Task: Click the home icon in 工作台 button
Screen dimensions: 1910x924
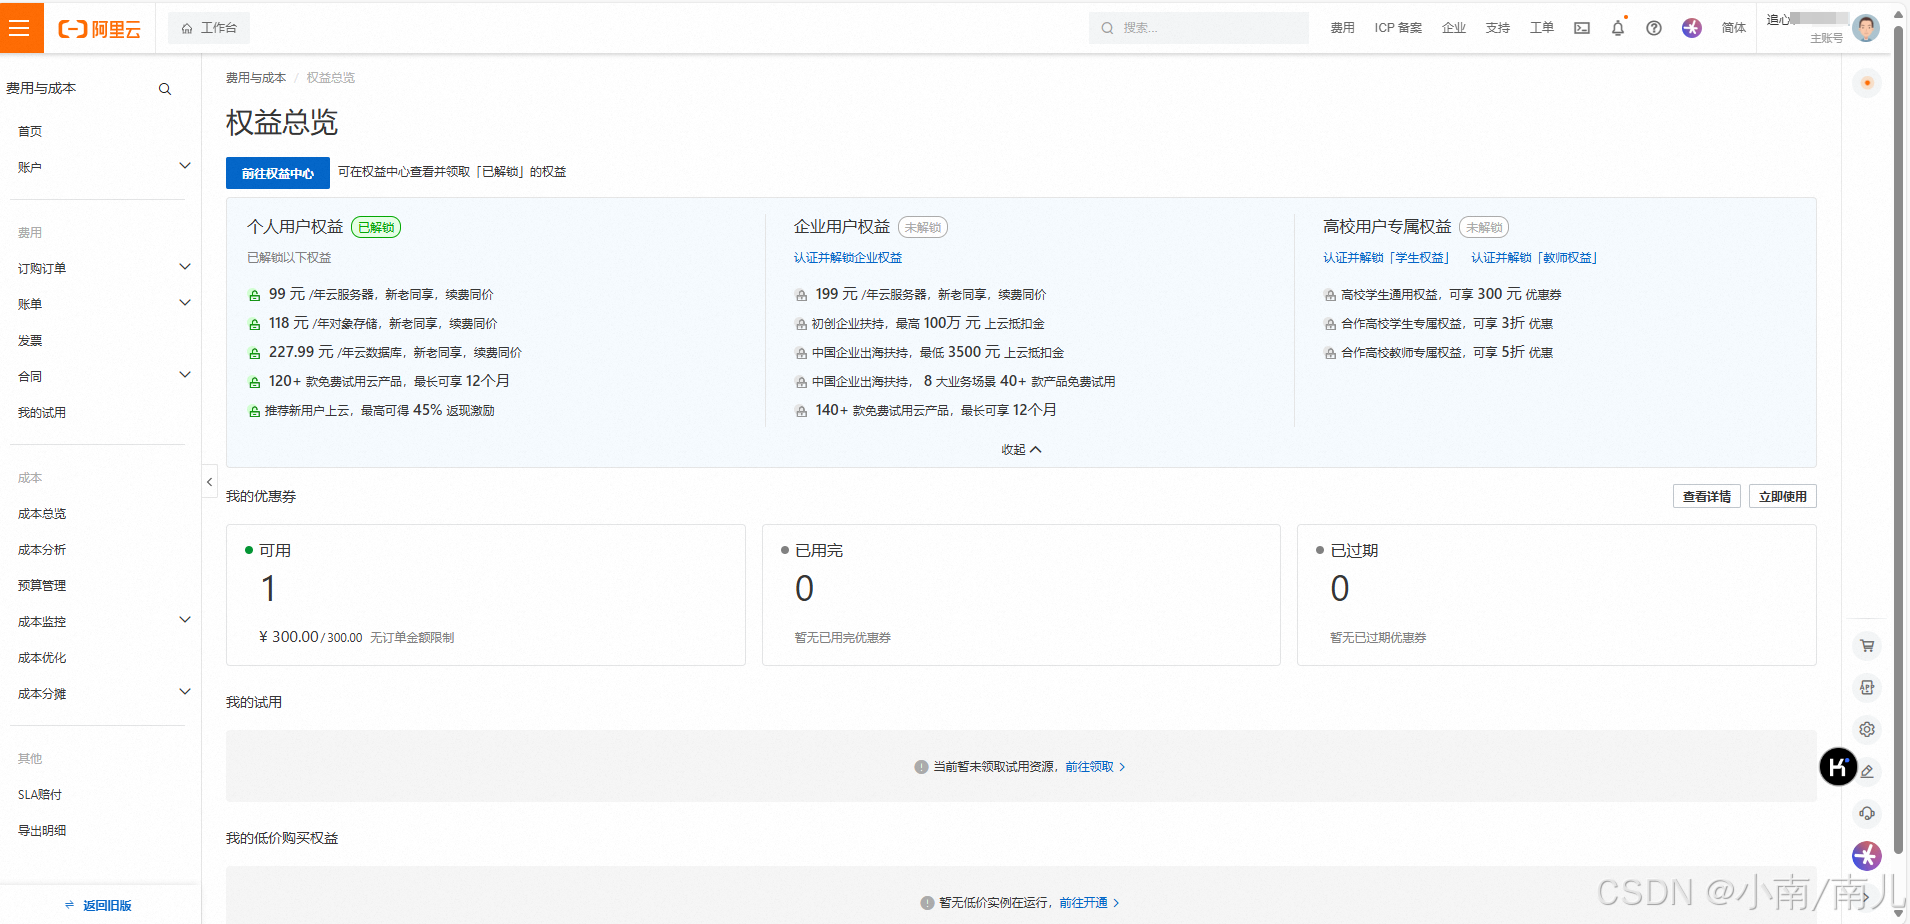Action: point(187,28)
